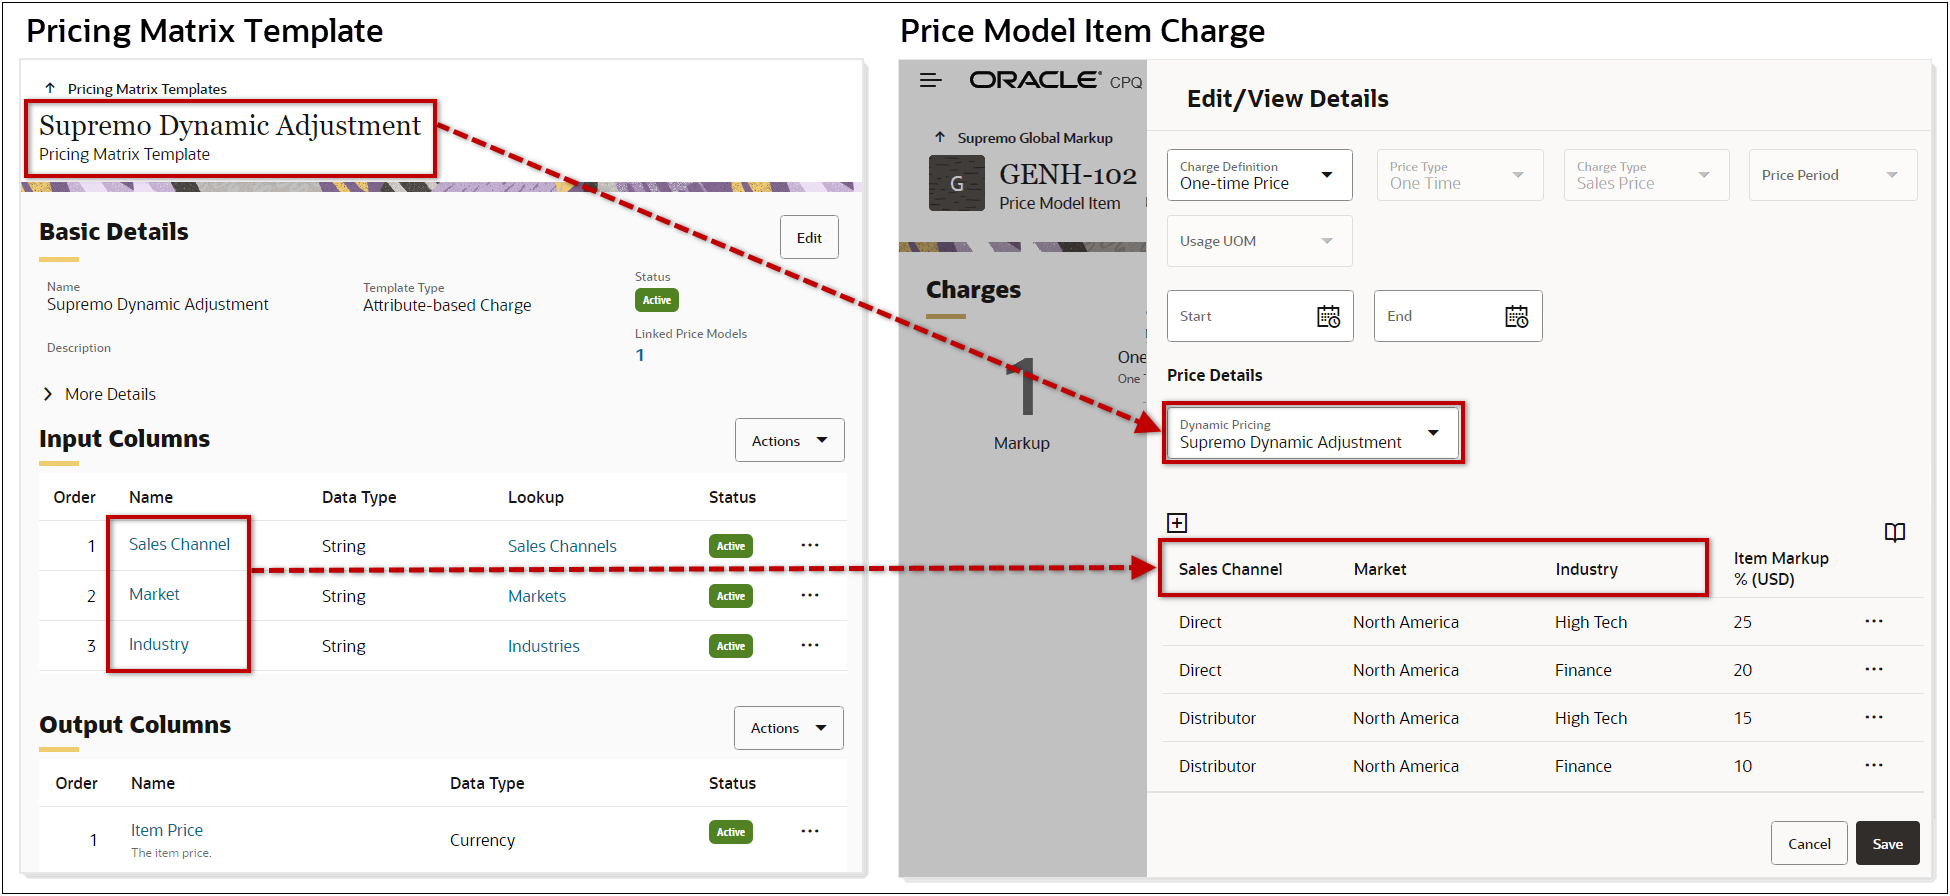Expand the More Details section

(x=48, y=394)
